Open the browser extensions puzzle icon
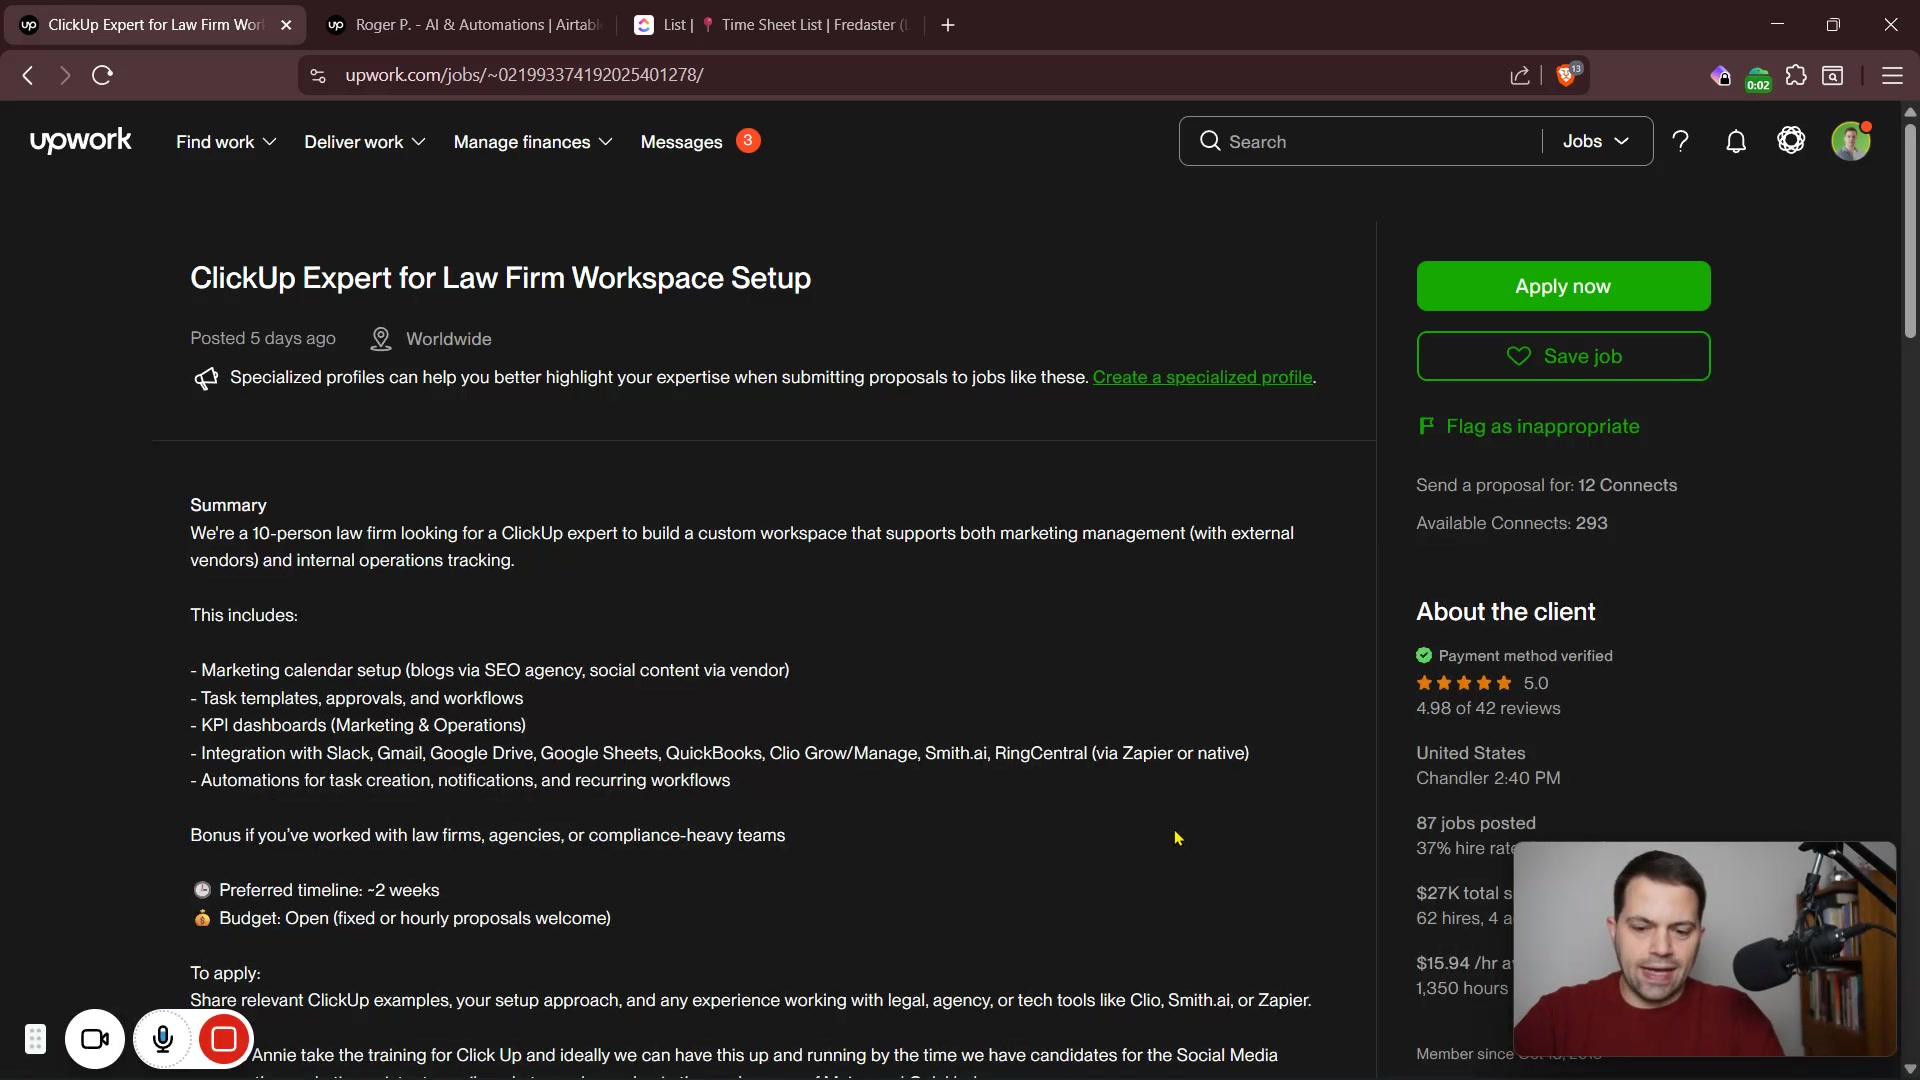Viewport: 1920px width, 1080px height. coord(1796,76)
